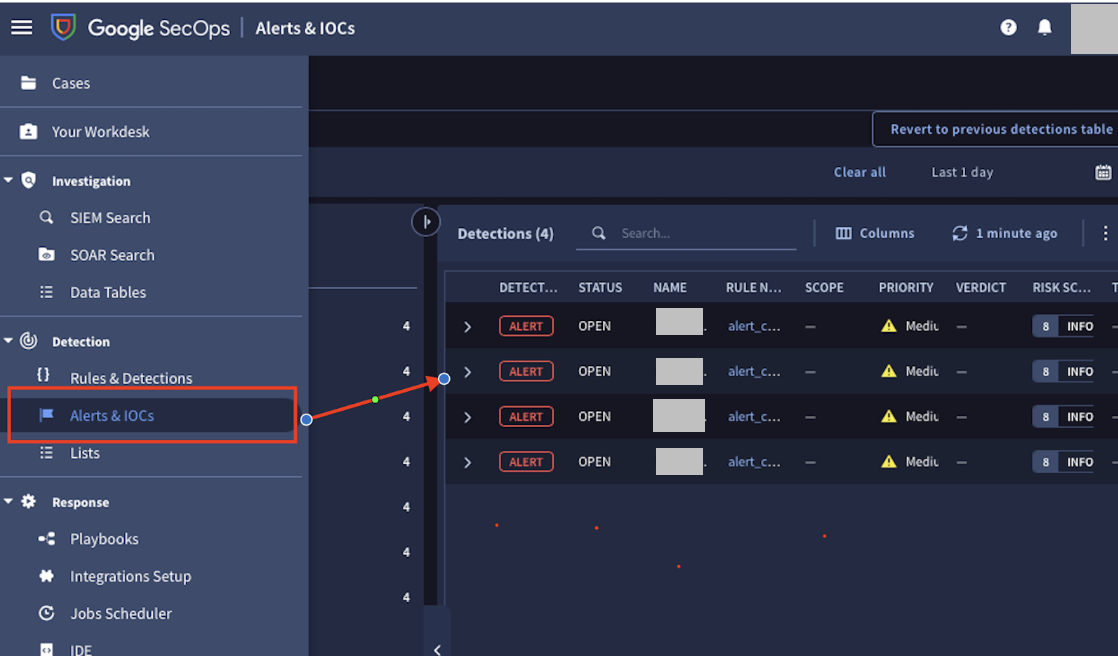The image size is (1118, 656).
Task: Open SIEM Search page
Action: (110, 218)
